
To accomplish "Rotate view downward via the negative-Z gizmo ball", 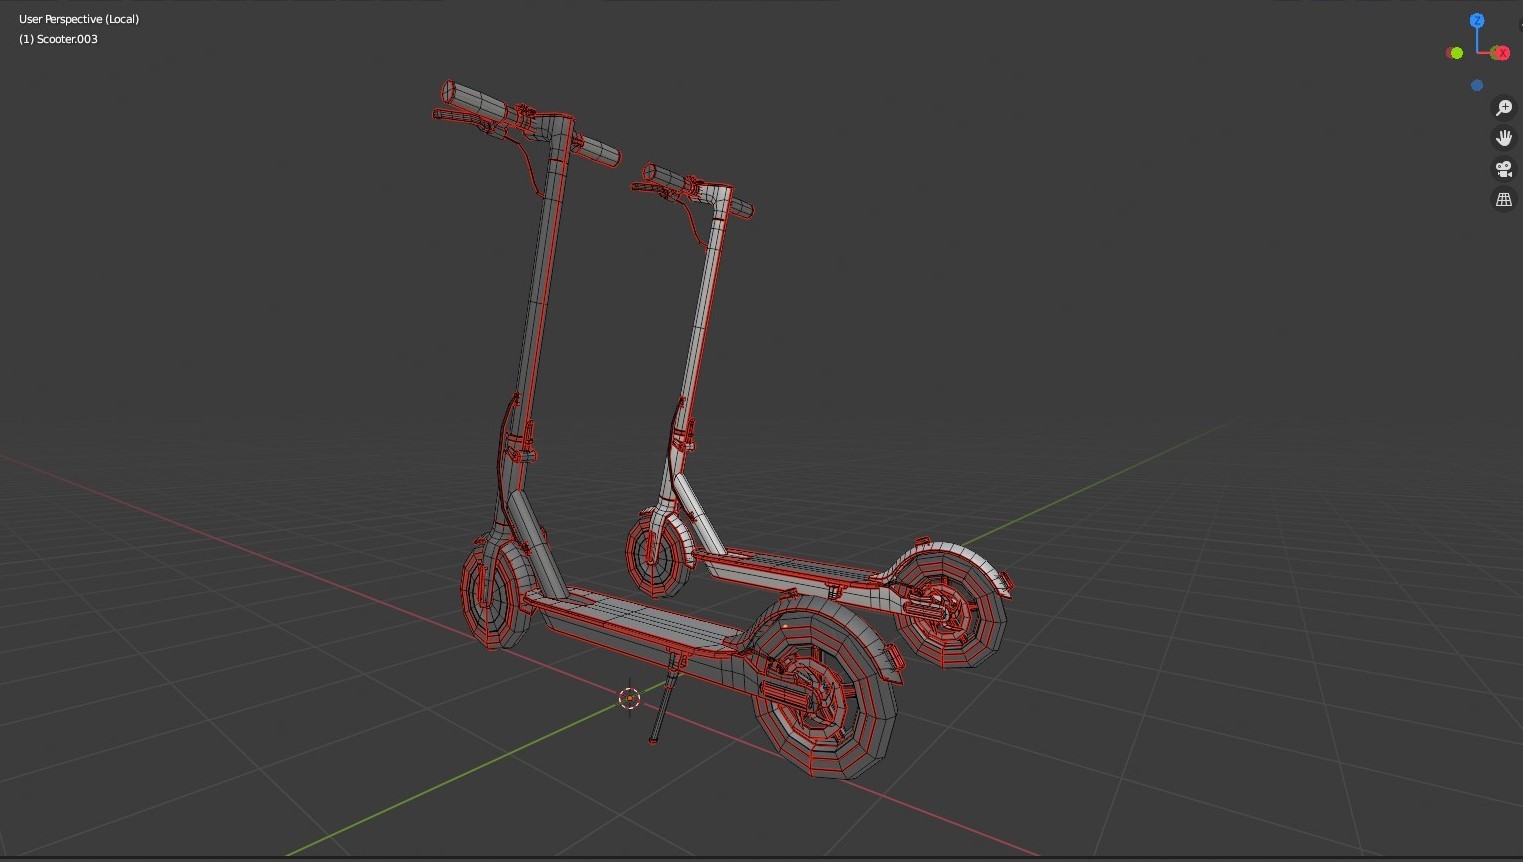I will [1476, 85].
